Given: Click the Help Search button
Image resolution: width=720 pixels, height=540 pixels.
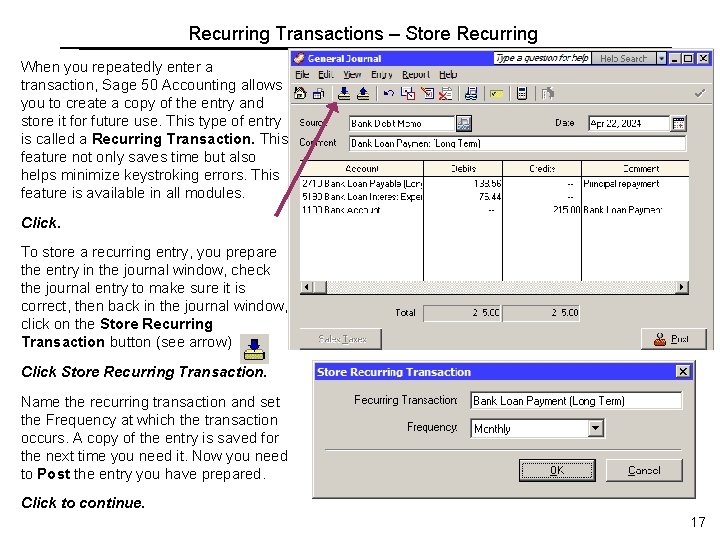Looking at the screenshot, I should (x=623, y=58).
